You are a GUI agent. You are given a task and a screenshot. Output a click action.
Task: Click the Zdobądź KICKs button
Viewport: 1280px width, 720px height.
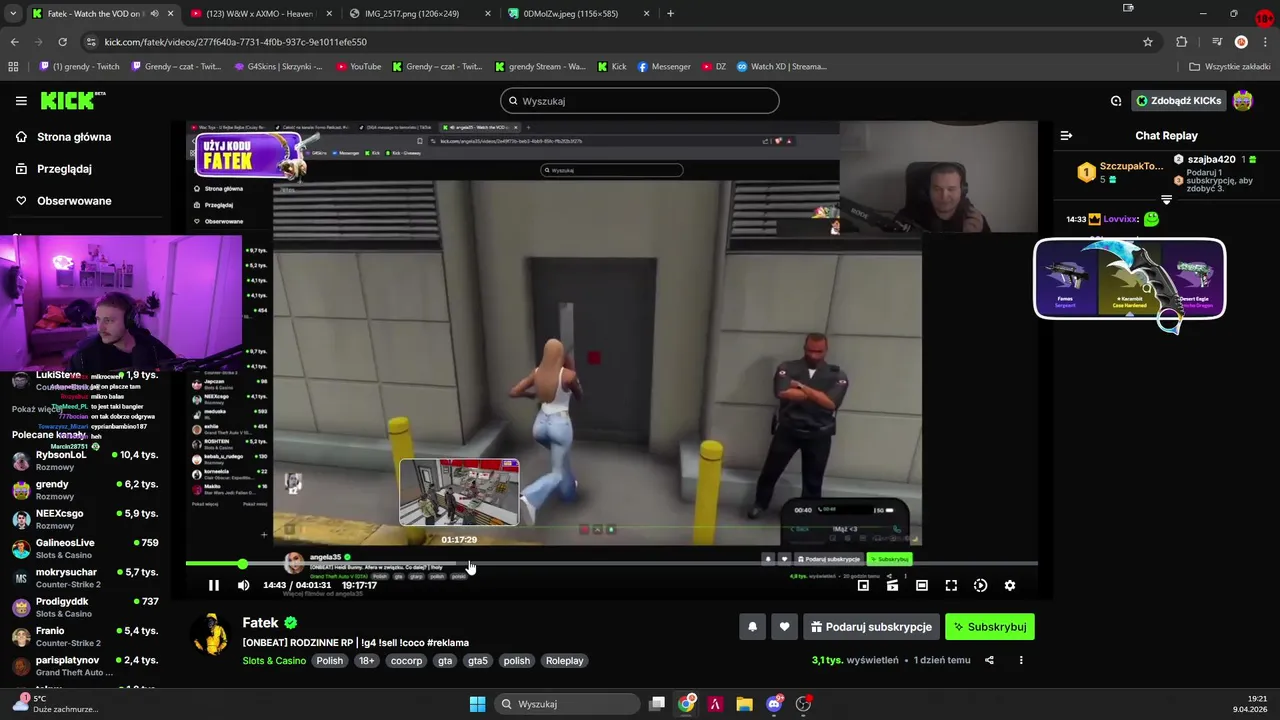1179,101
